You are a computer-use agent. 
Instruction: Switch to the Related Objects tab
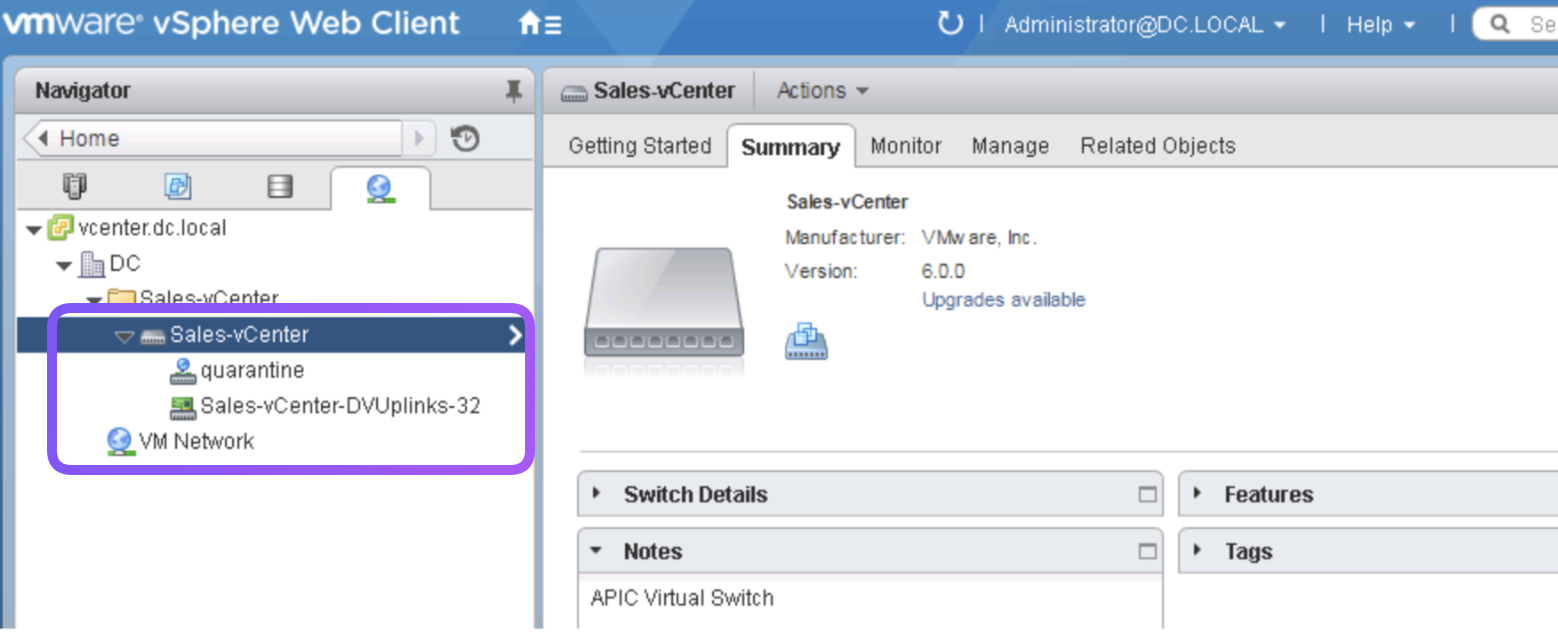[1157, 146]
